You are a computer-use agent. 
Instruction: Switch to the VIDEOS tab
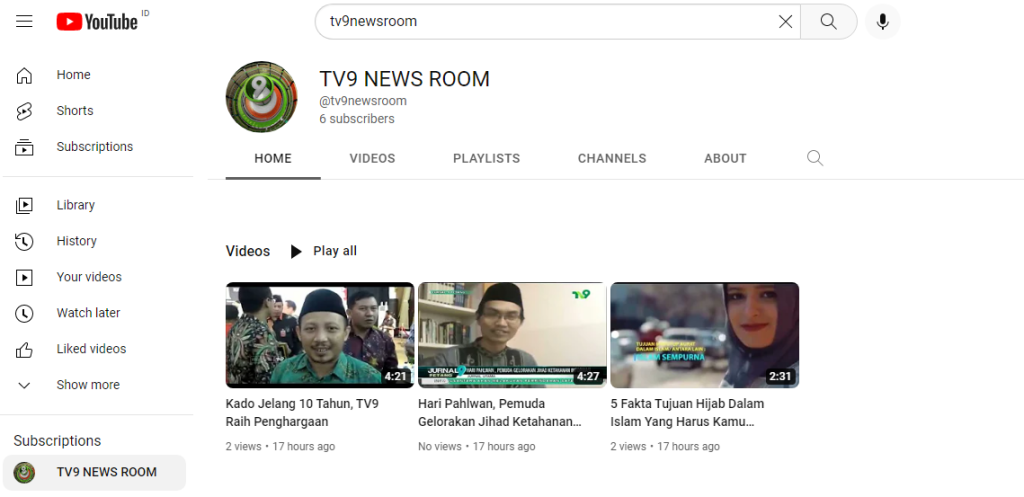click(372, 159)
